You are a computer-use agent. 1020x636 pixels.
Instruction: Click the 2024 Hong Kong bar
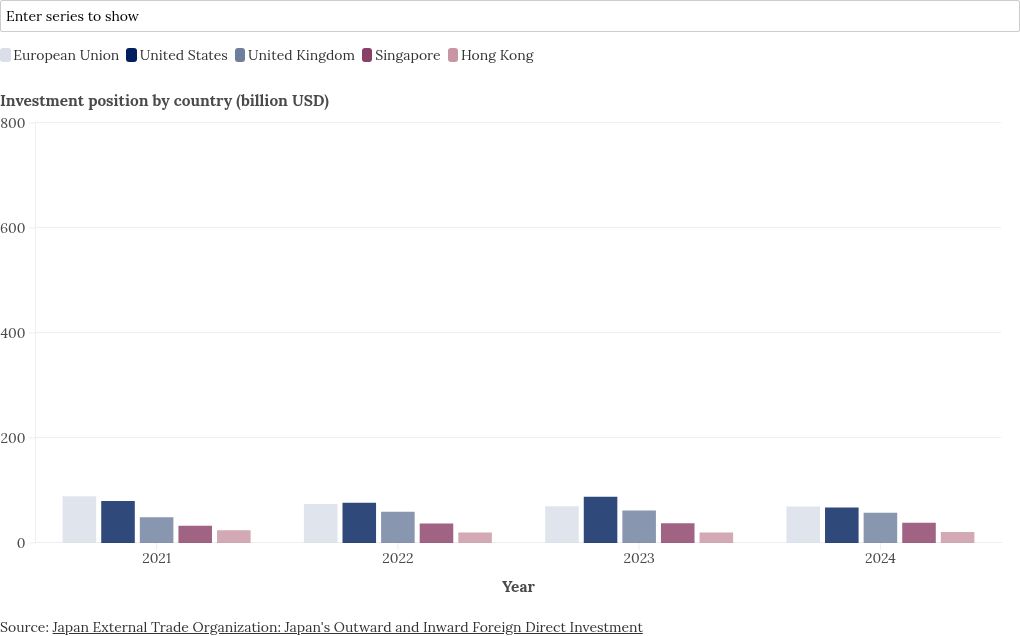click(x=957, y=537)
